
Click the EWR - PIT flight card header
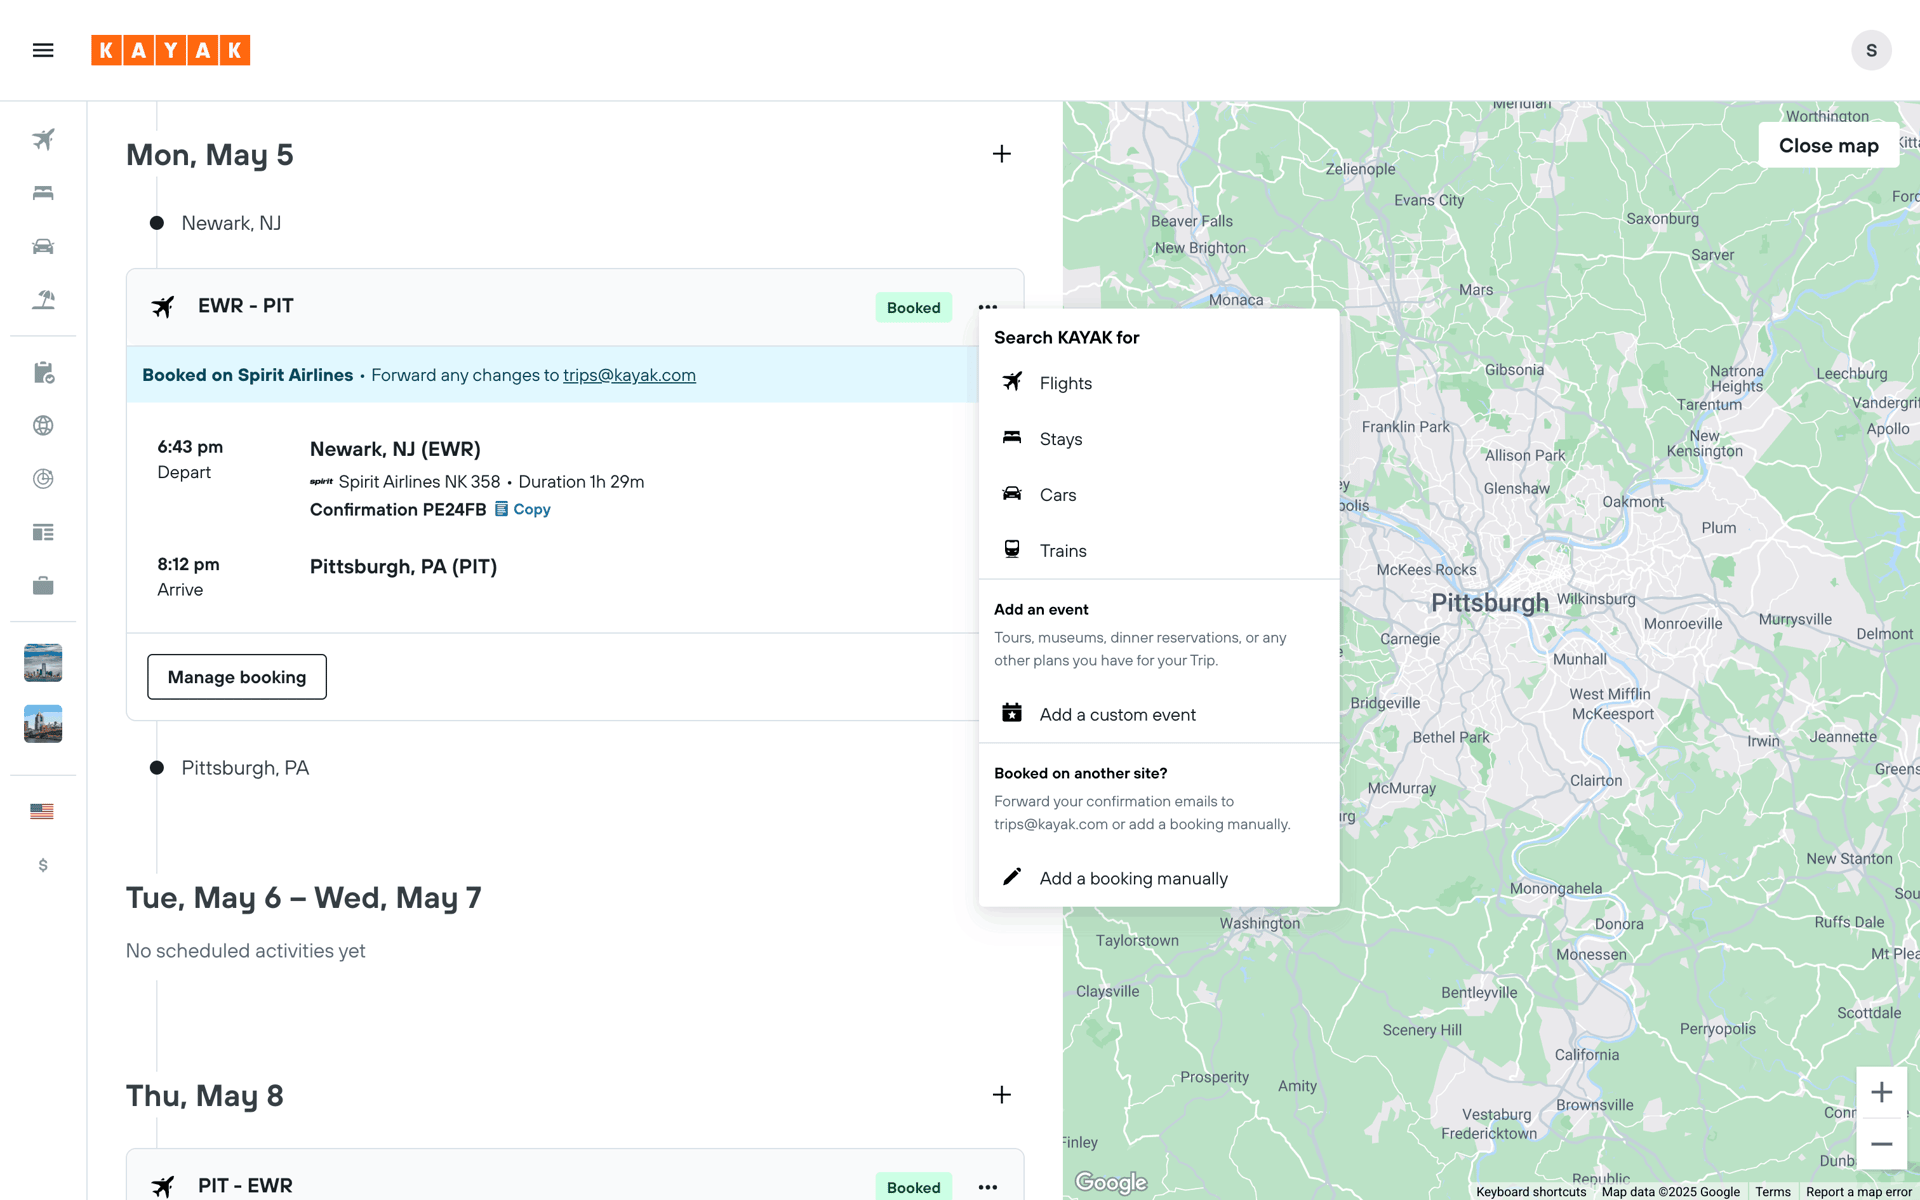[x=575, y=307]
